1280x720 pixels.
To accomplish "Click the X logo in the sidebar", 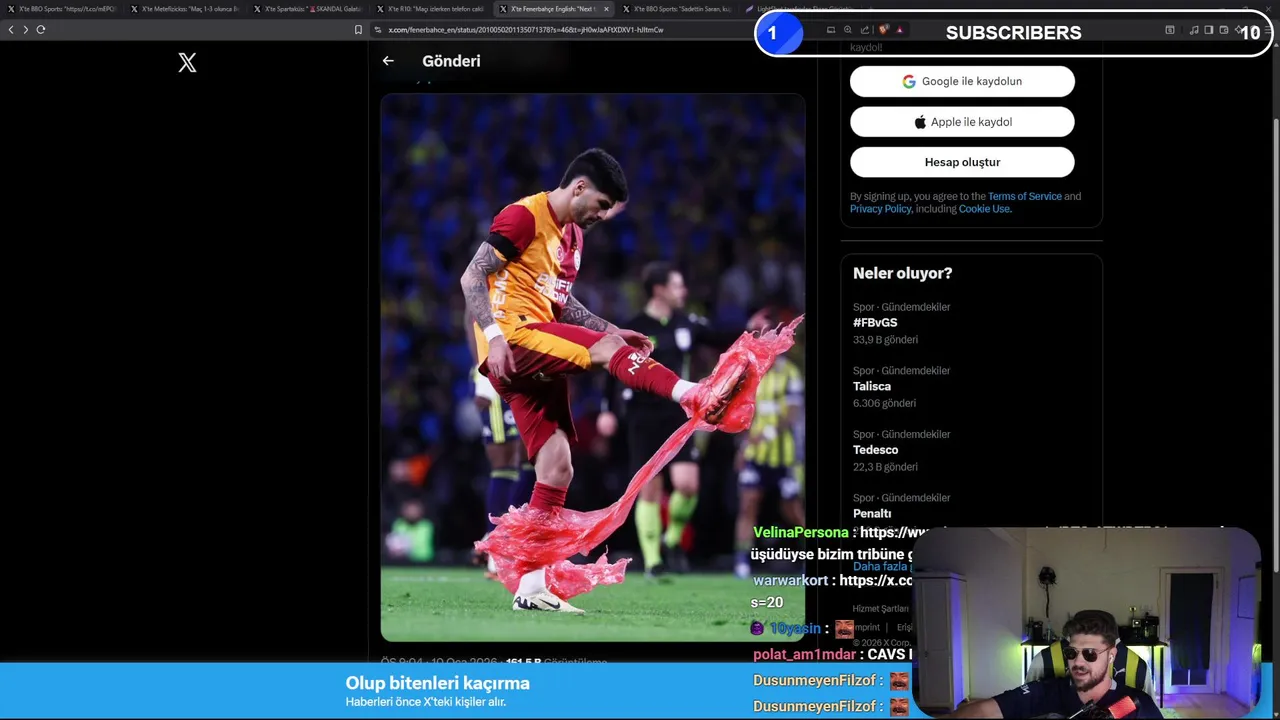I will tap(187, 63).
